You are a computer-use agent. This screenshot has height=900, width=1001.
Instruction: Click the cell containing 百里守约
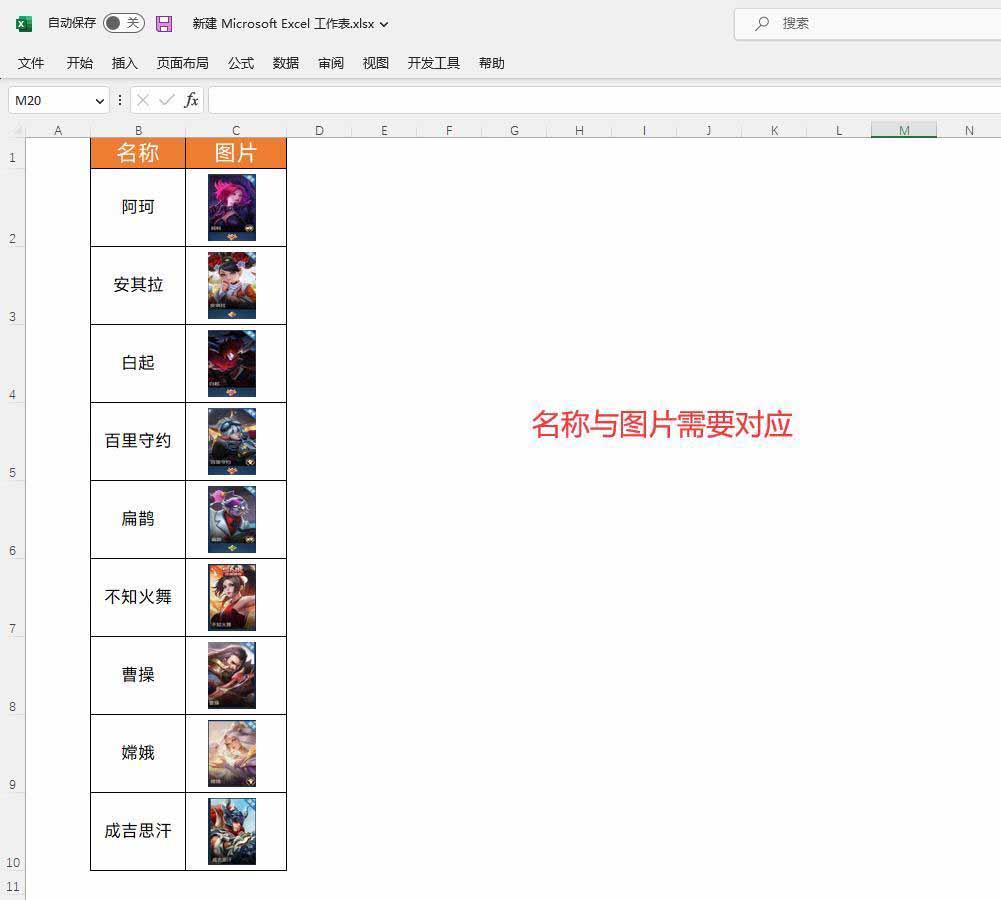(x=138, y=441)
